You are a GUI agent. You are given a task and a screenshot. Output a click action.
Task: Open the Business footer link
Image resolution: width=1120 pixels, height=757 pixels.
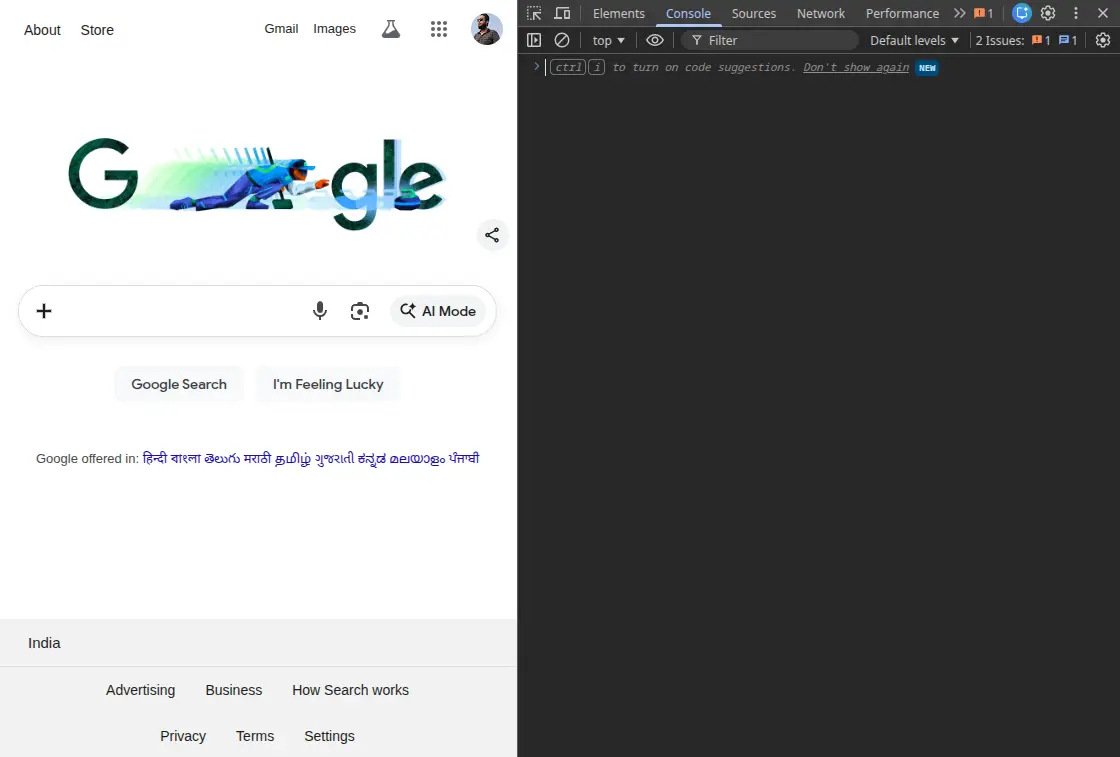point(234,690)
